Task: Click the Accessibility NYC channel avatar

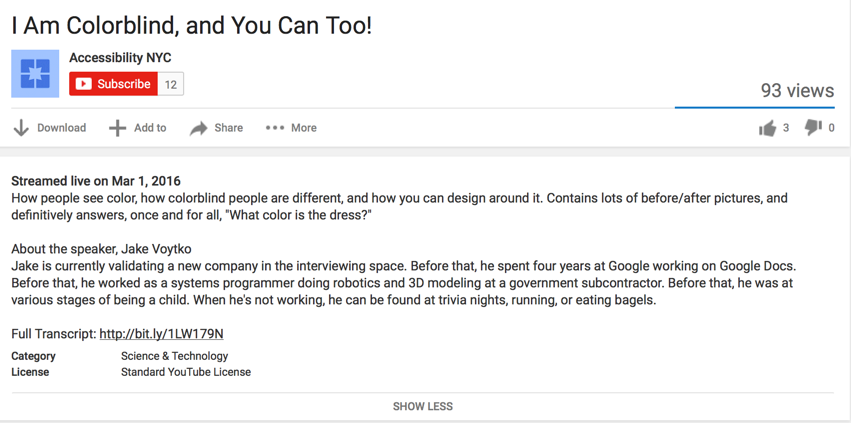Action: [35, 74]
